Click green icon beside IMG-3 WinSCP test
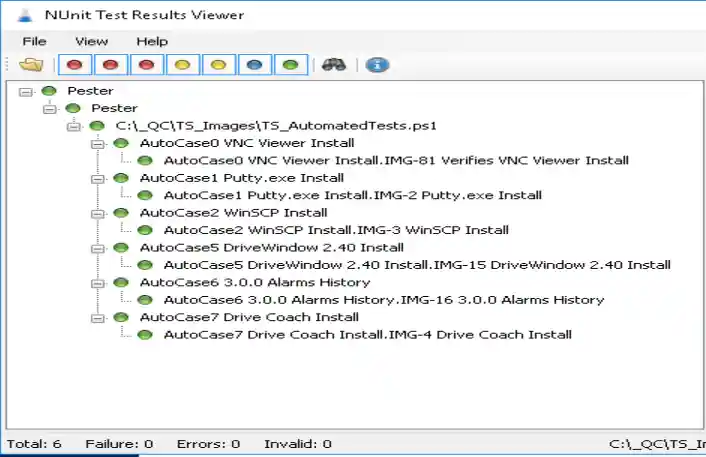 (x=145, y=230)
